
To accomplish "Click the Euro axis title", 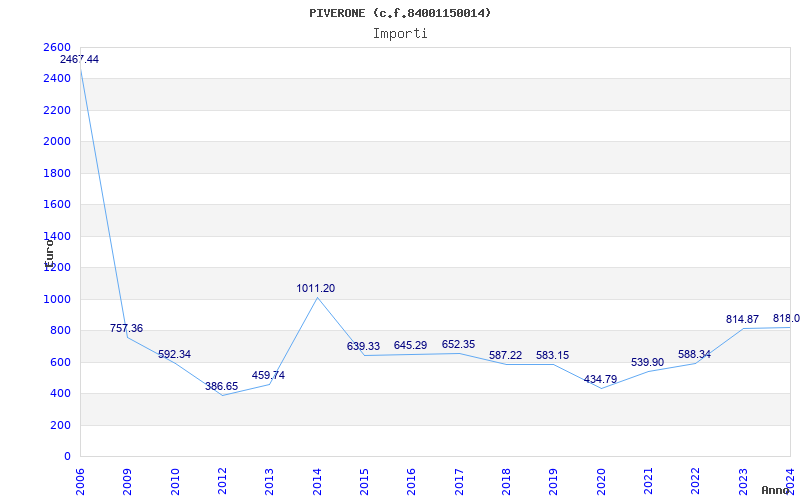I will [x=49, y=254].
